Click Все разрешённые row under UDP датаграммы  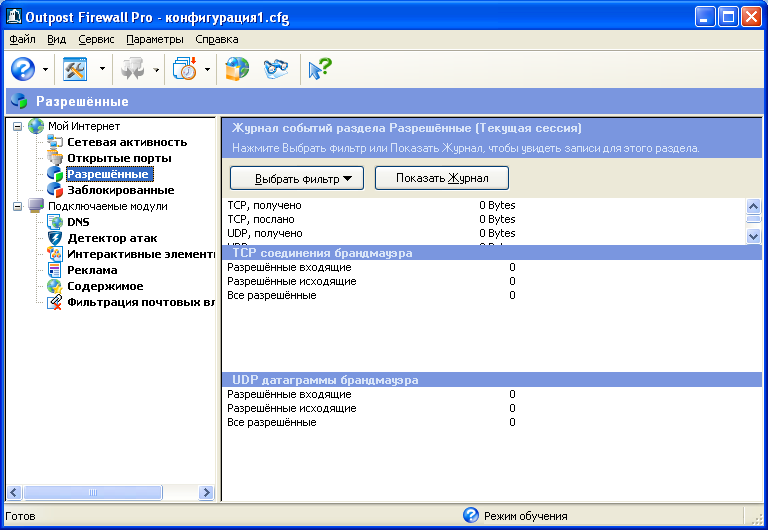(x=371, y=422)
